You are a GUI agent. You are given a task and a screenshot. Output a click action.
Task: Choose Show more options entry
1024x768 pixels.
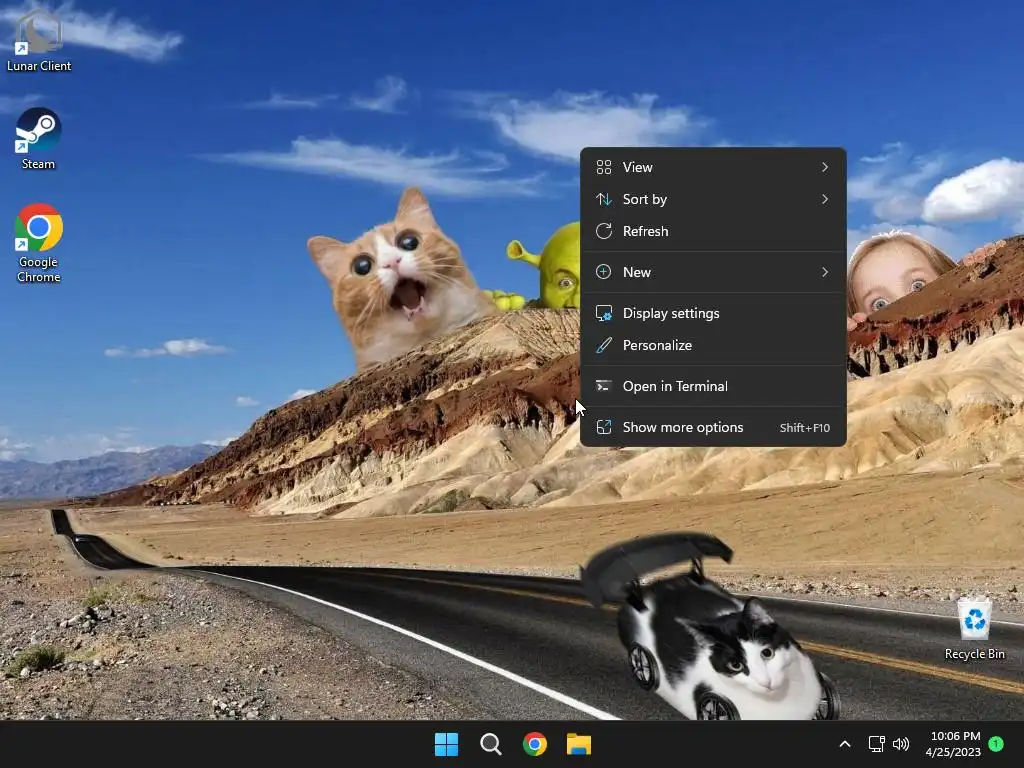713,428
